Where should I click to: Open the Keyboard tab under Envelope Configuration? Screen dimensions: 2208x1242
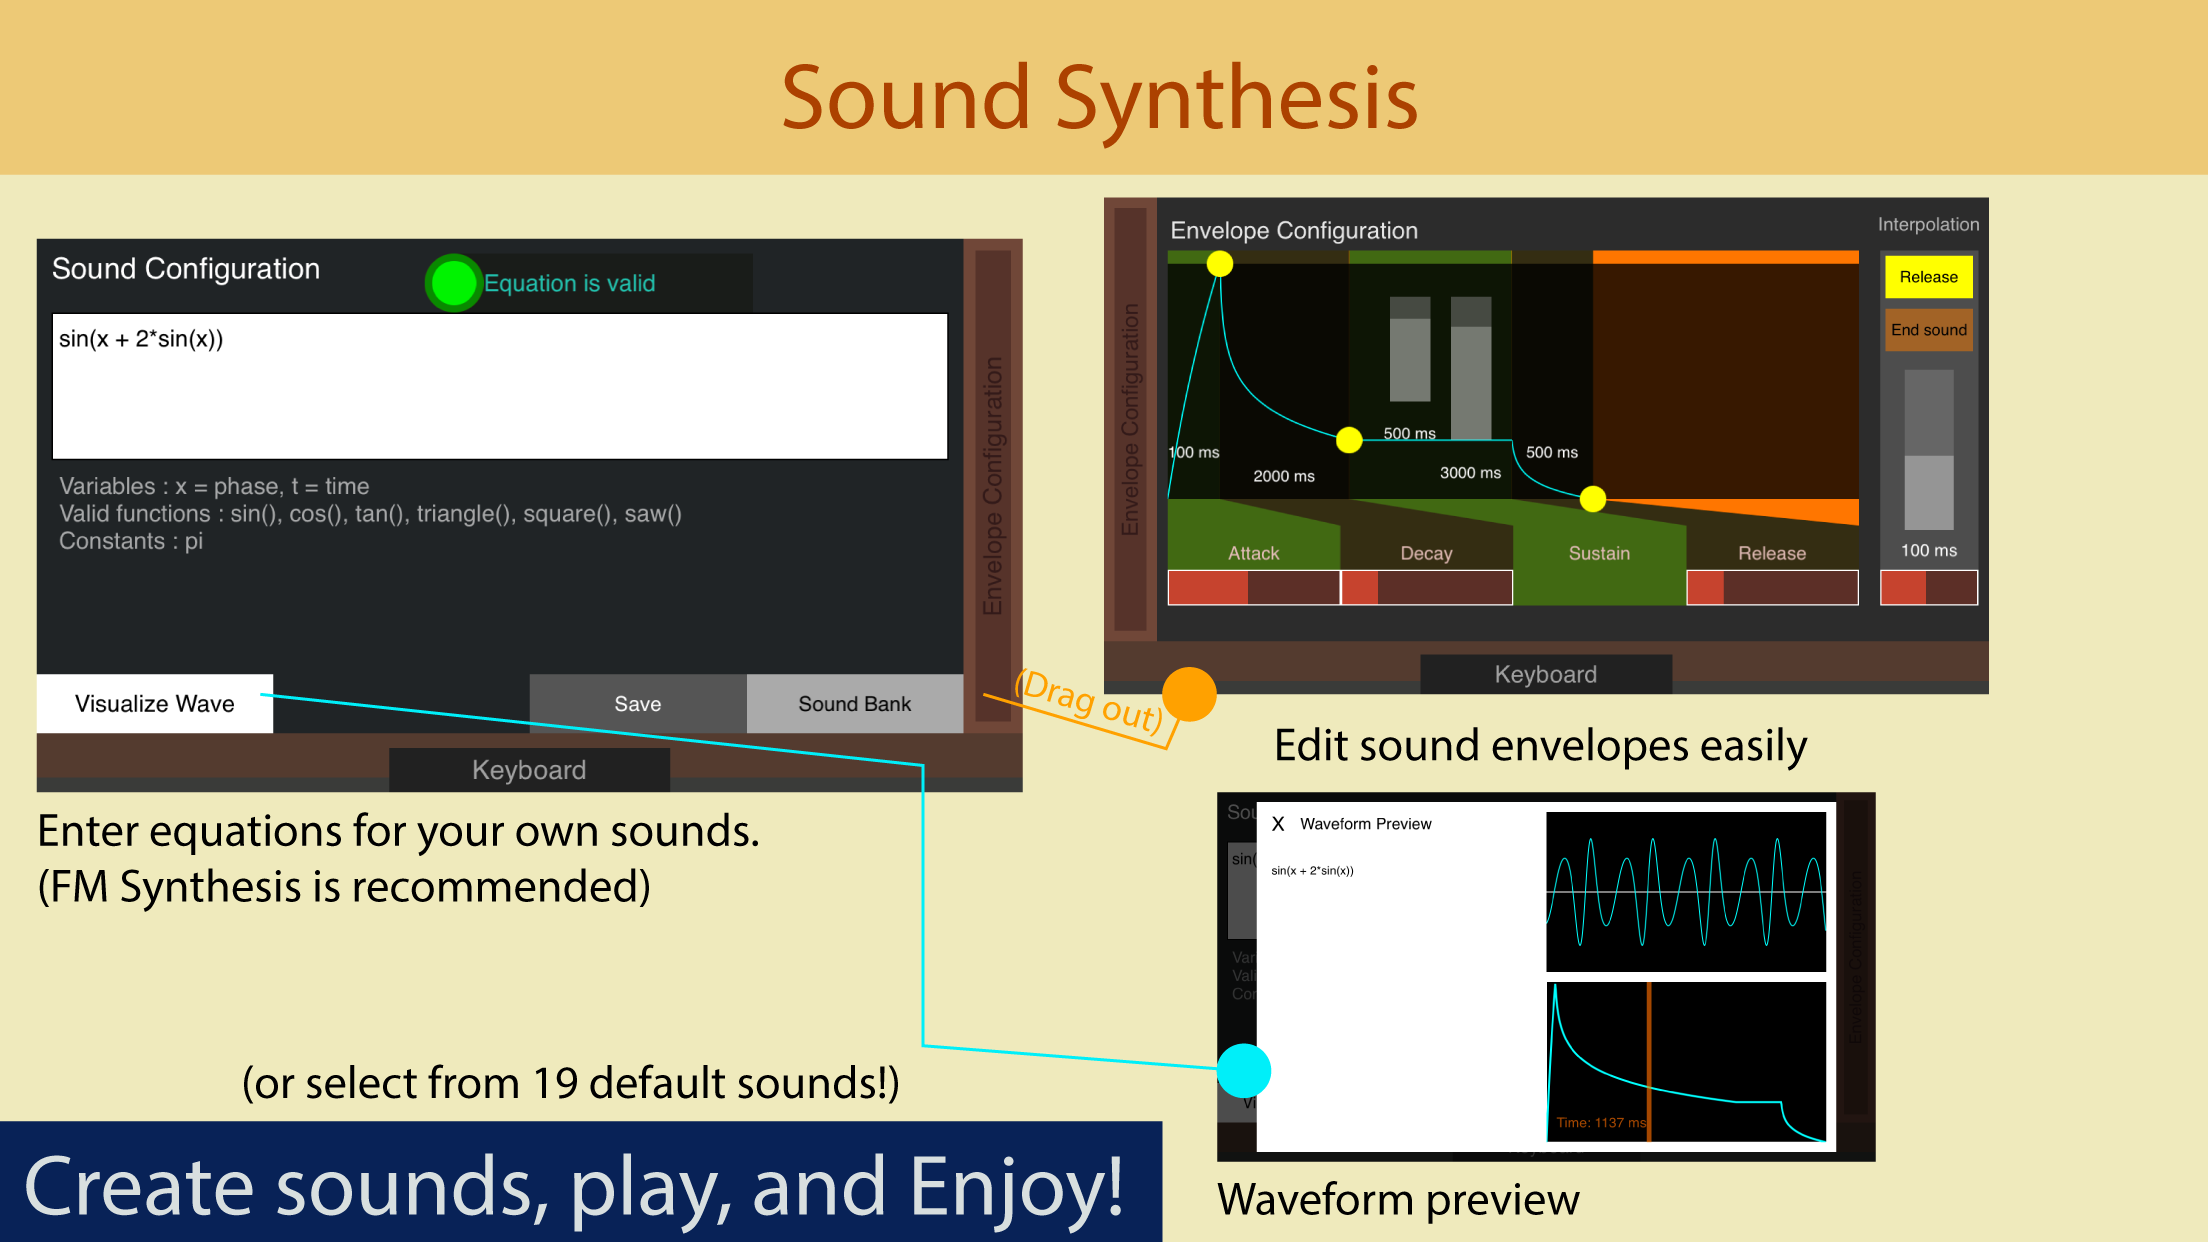pyautogui.click(x=1546, y=674)
